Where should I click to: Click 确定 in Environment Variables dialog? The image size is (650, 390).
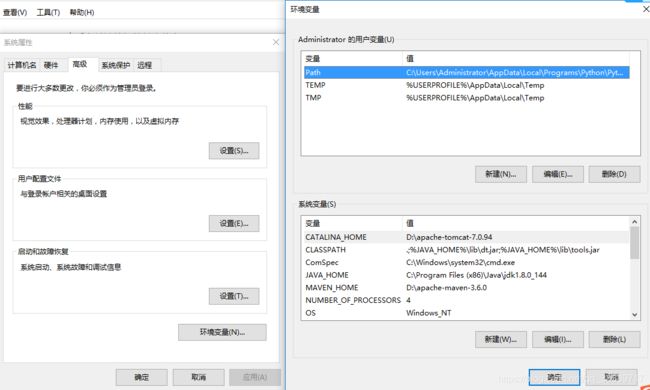[554, 377]
